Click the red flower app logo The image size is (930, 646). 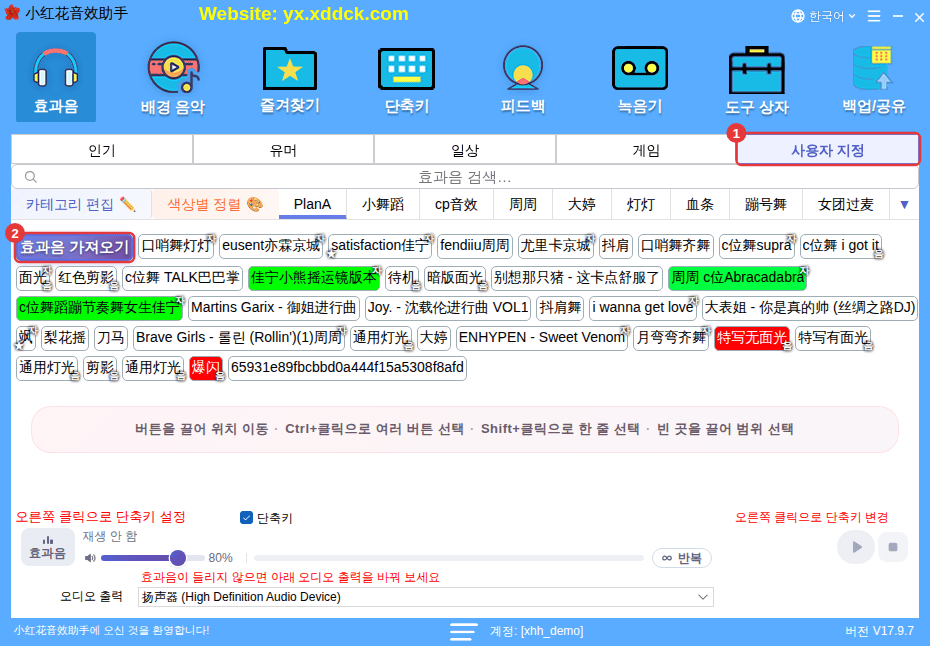point(12,12)
